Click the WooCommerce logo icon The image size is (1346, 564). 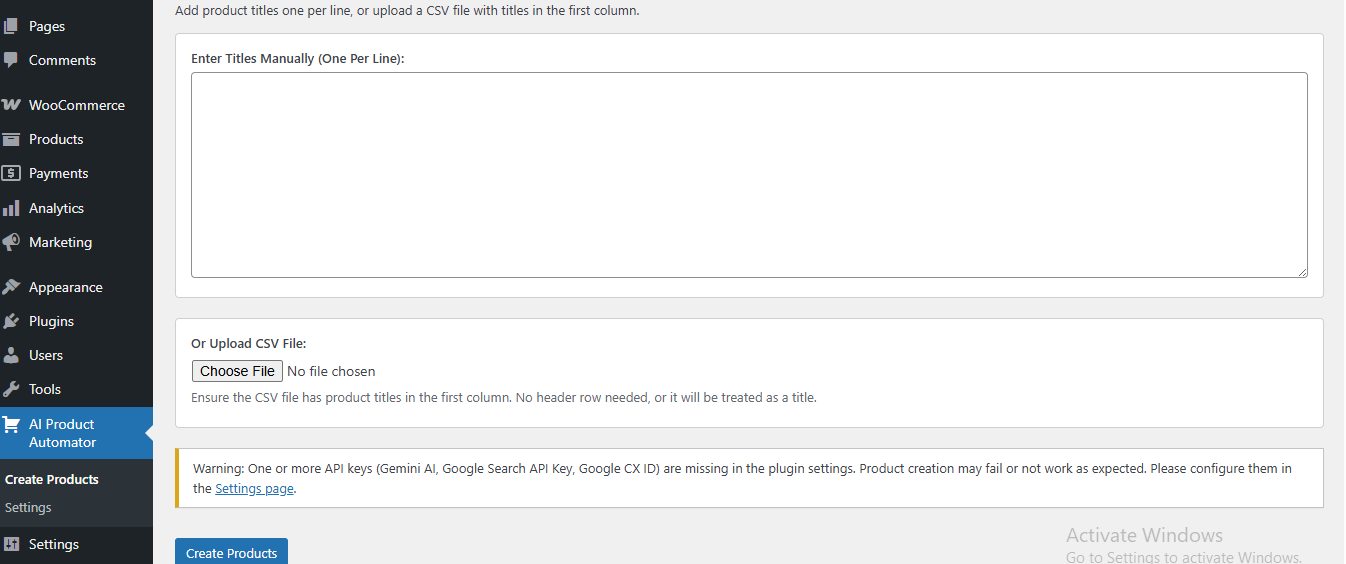[11, 105]
